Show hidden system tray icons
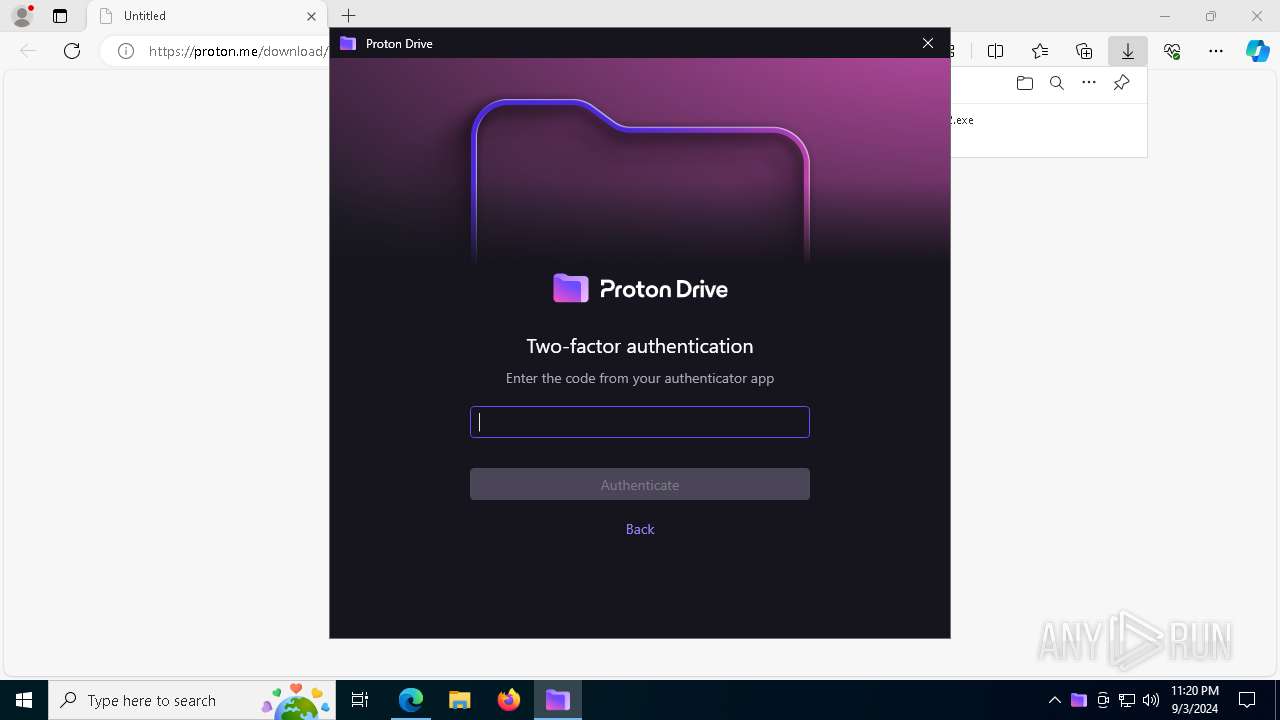Screen dimensions: 1280x720 (1054, 700)
